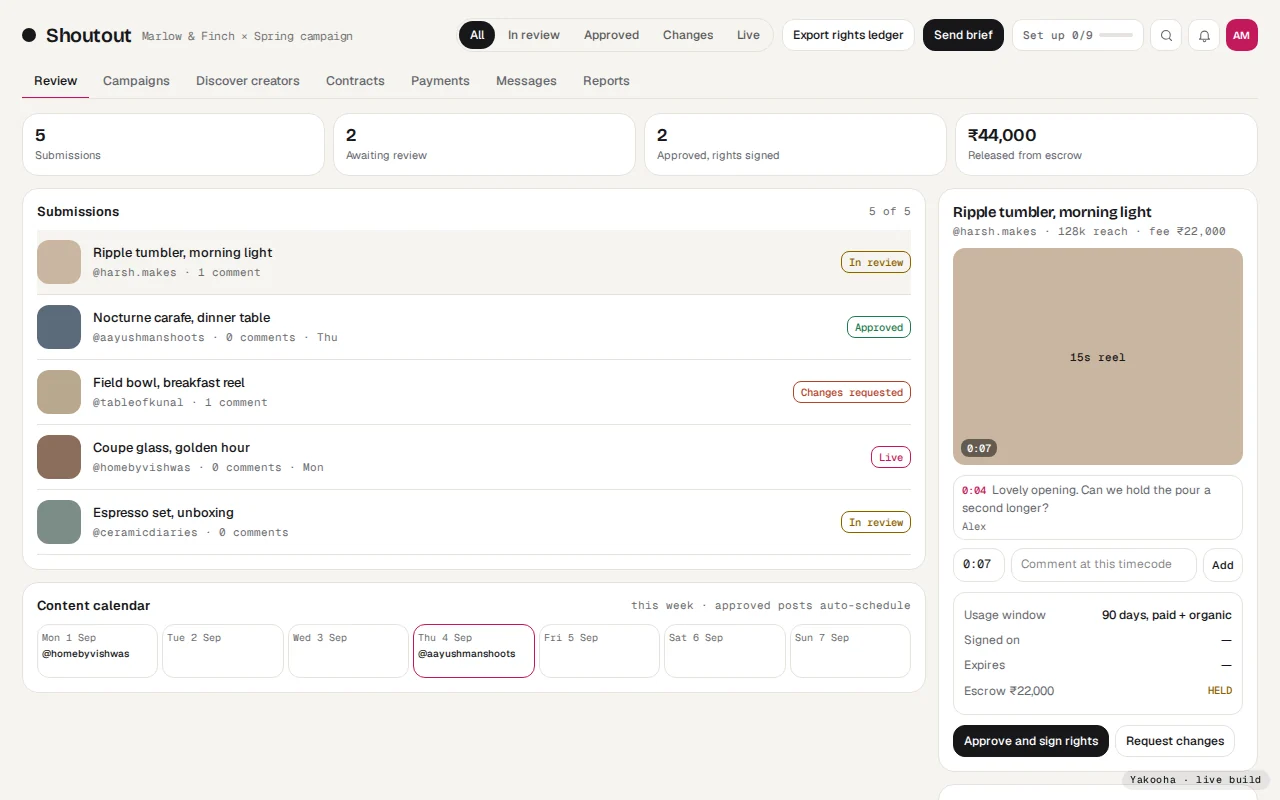Go to the Contracts tab
Image resolution: width=1280 pixels, height=800 pixels.
pyautogui.click(x=355, y=81)
